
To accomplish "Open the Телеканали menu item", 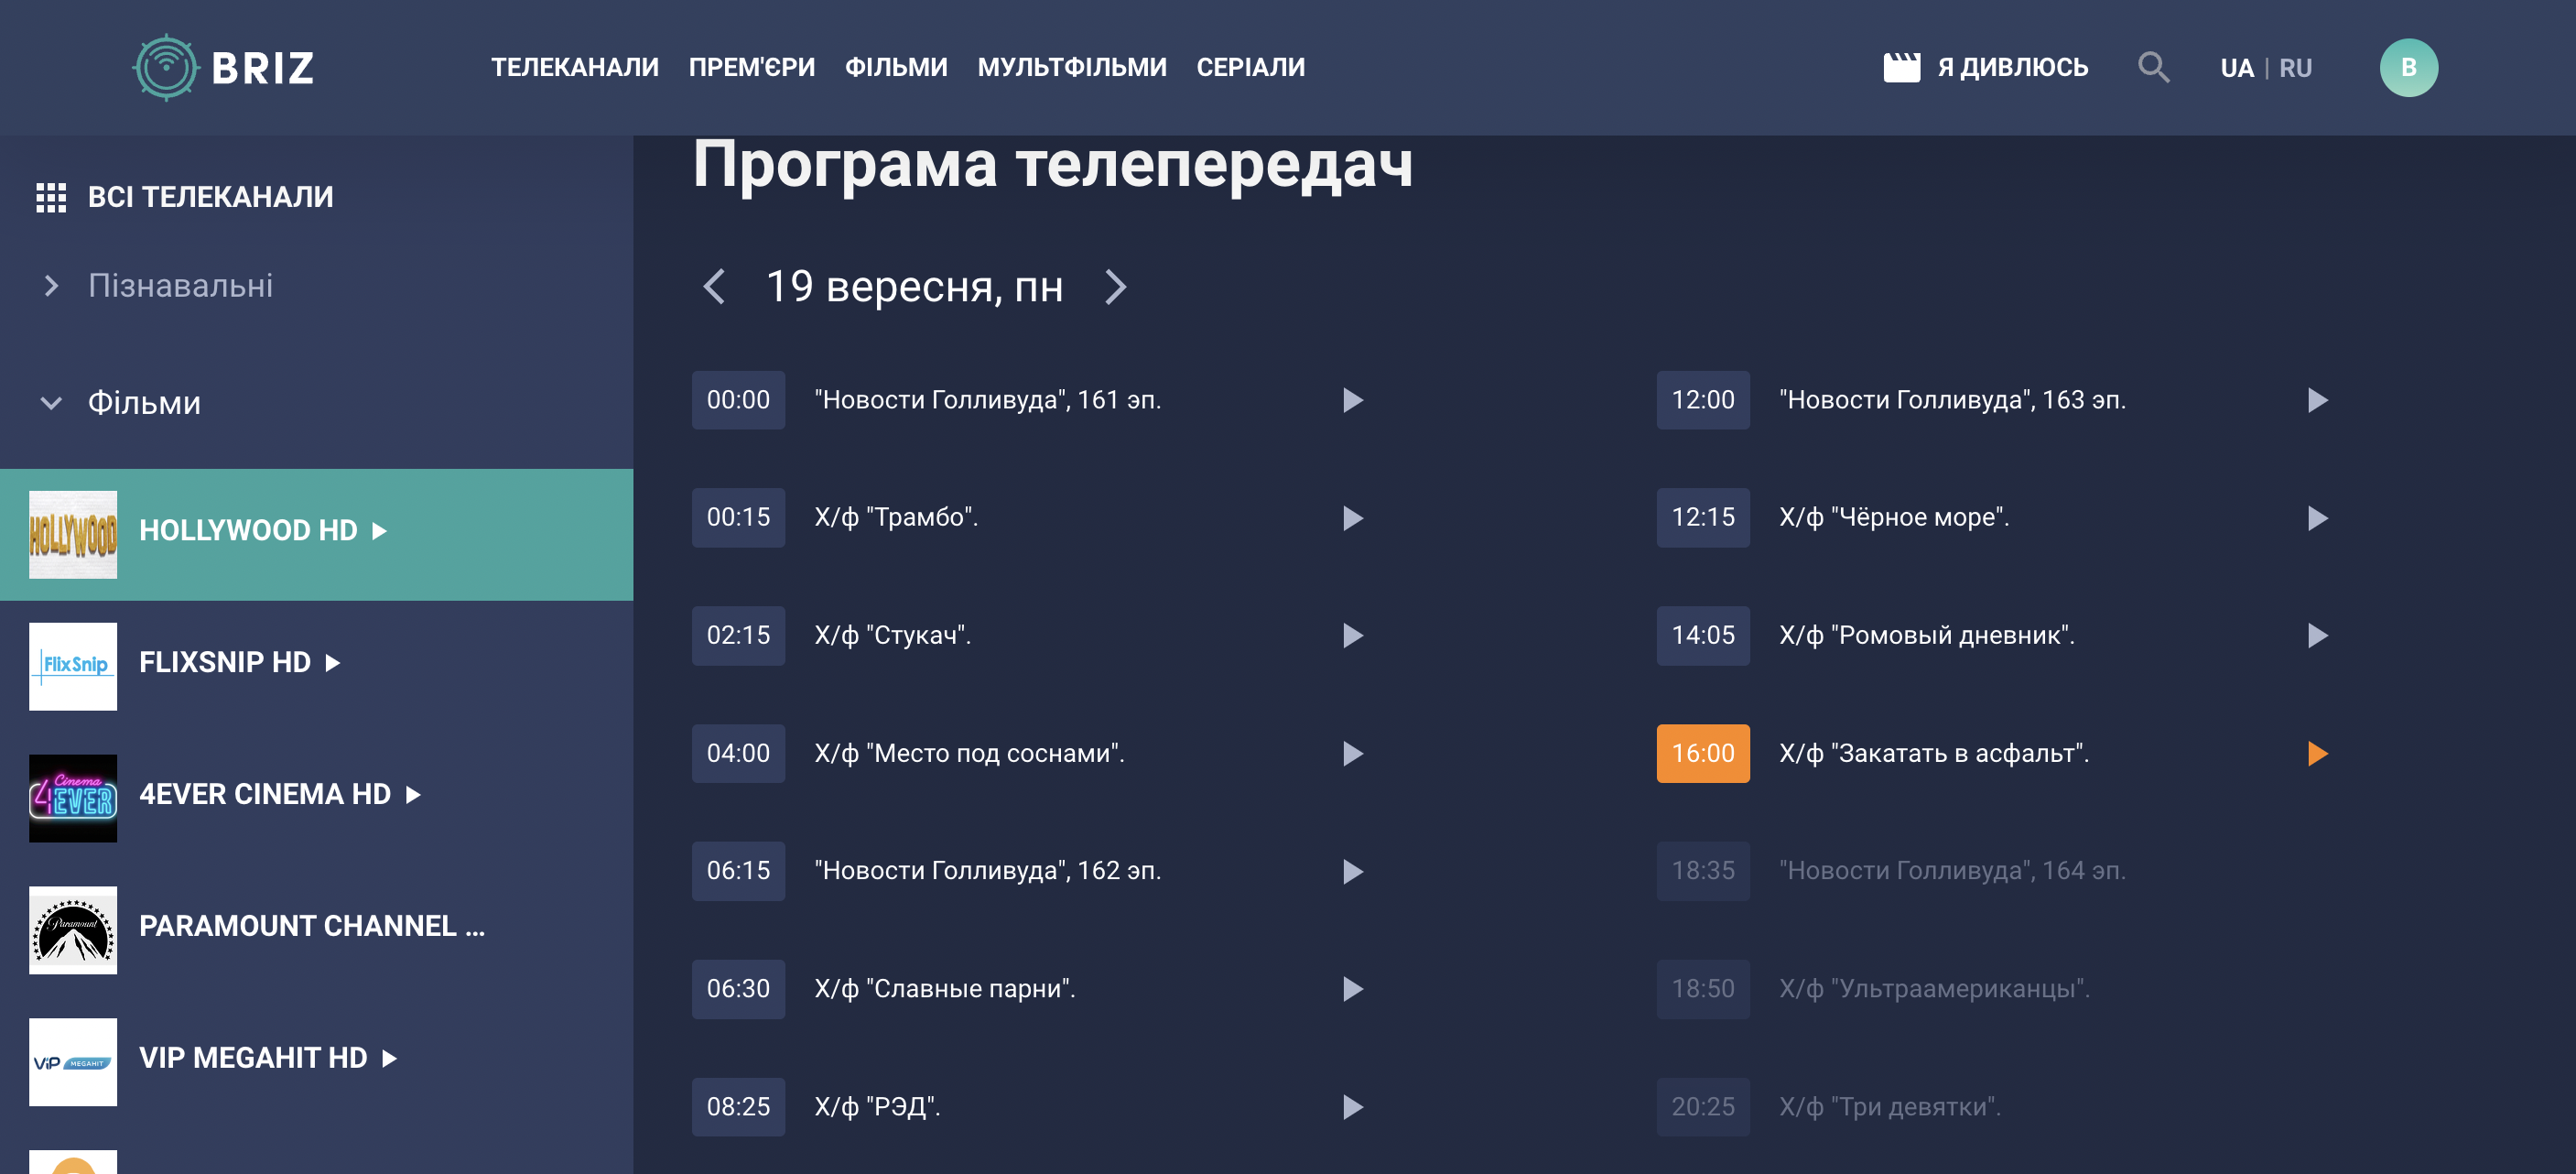I will click(x=574, y=67).
